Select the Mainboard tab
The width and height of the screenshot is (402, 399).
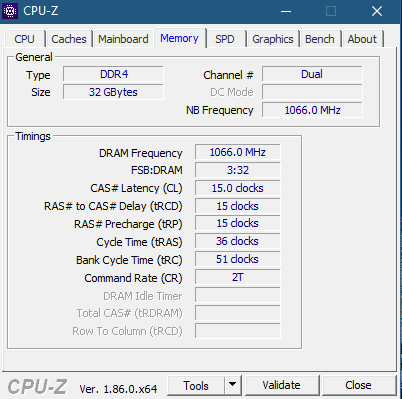click(123, 39)
